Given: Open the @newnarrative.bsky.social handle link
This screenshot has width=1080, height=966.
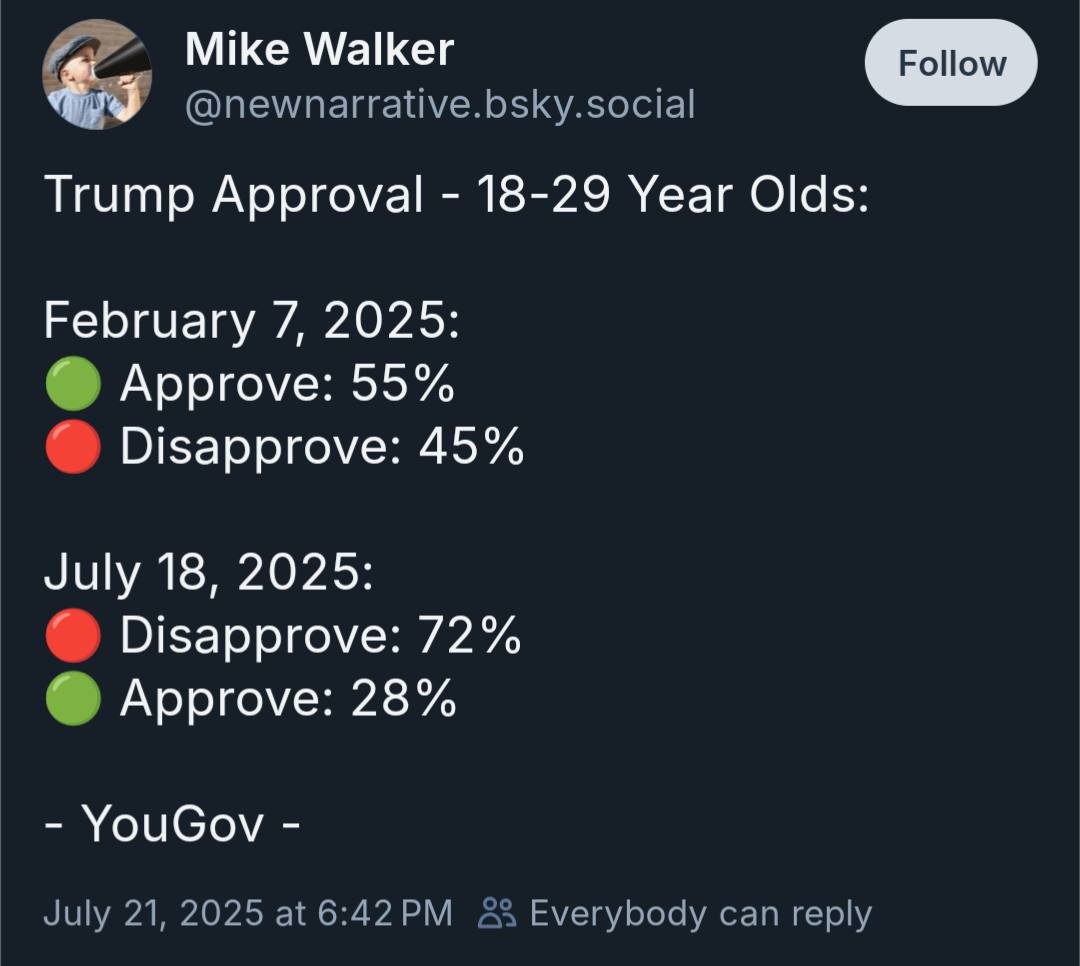Looking at the screenshot, I should coord(440,105).
